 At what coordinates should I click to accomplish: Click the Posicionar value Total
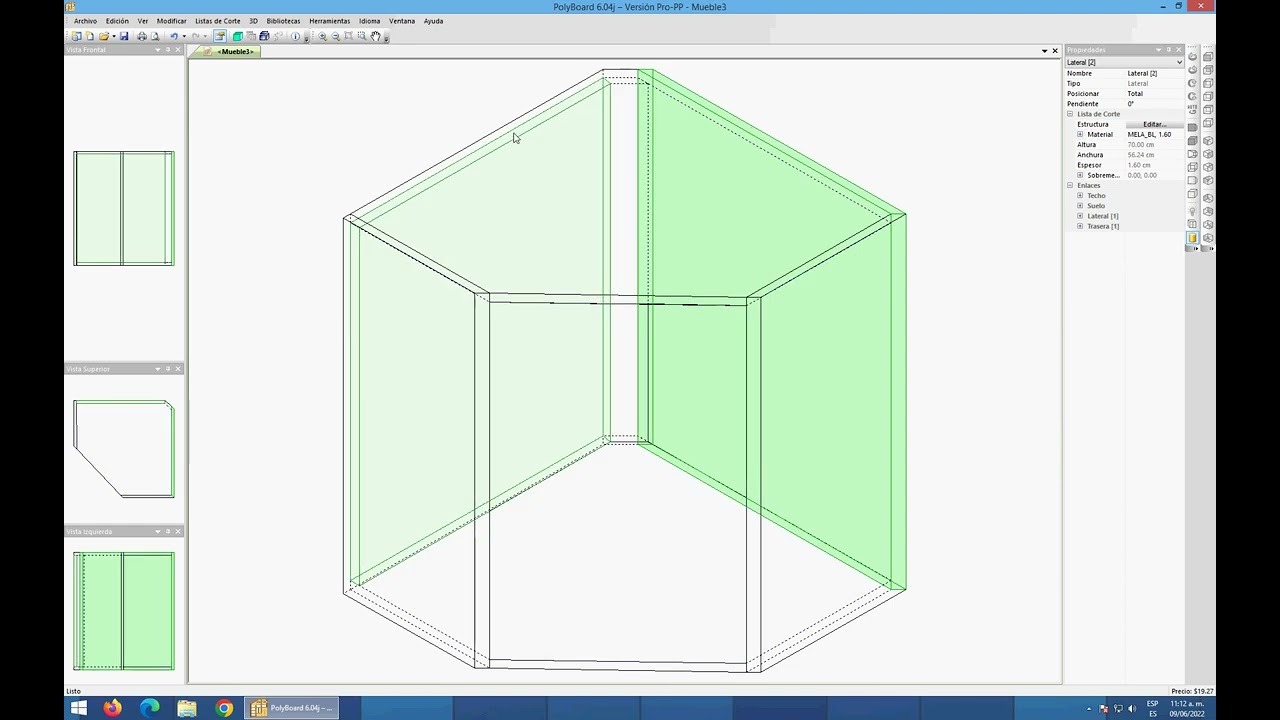point(1154,94)
